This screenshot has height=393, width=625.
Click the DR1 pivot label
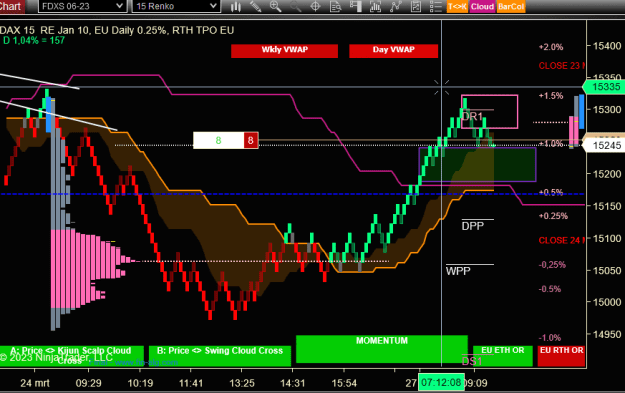point(472,116)
